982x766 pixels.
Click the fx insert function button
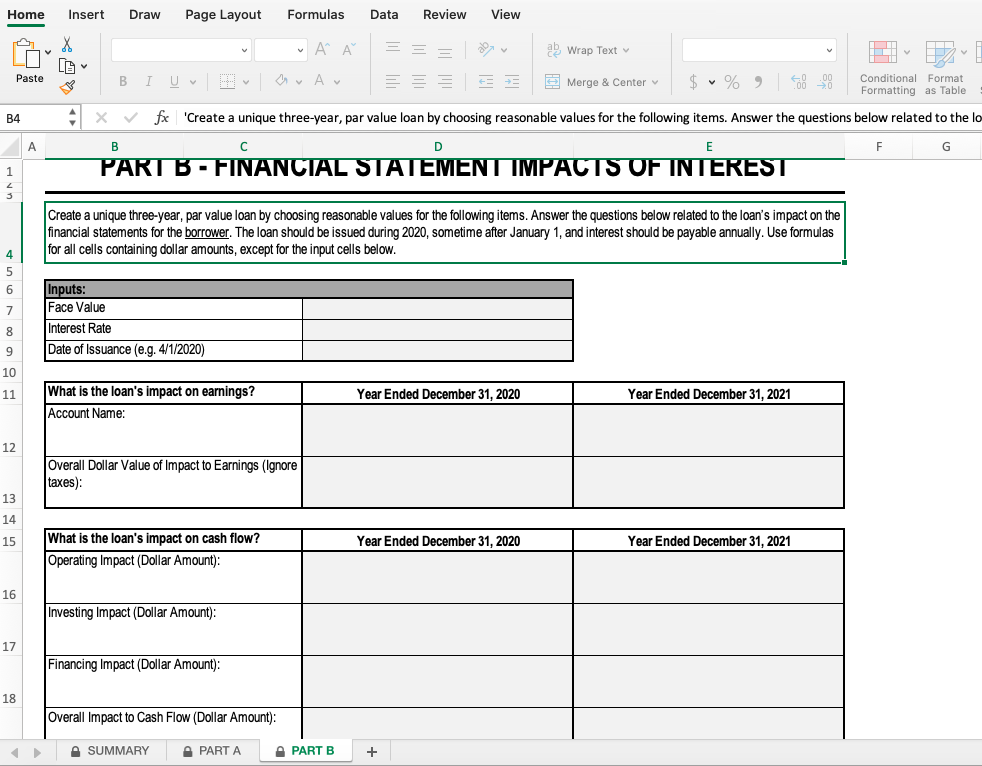point(162,117)
